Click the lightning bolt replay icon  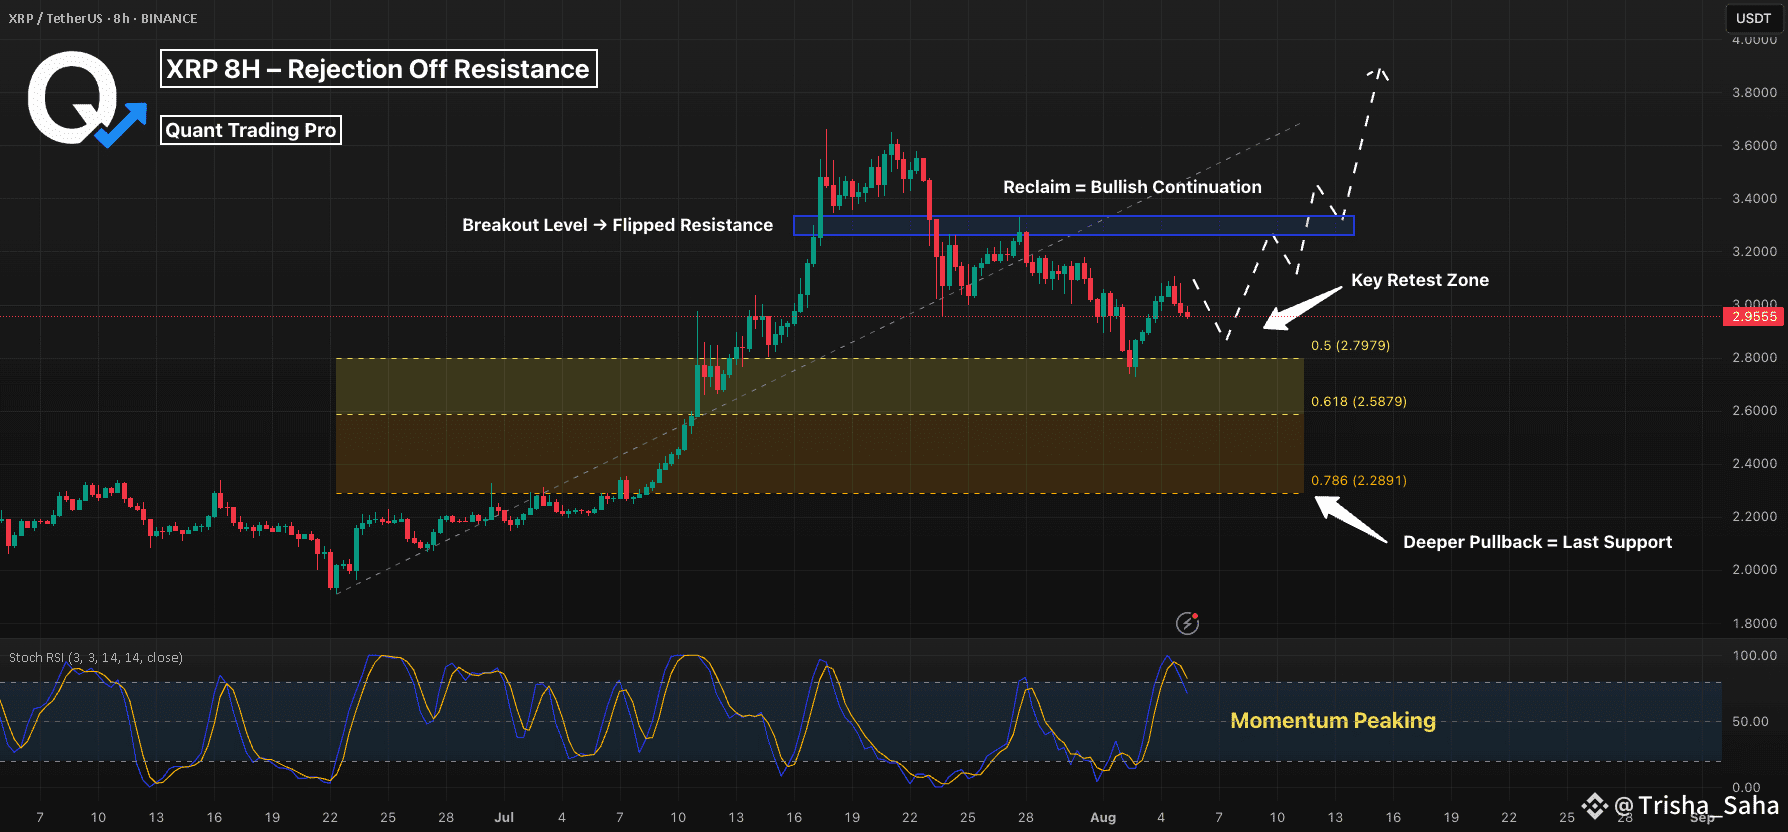click(x=1187, y=624)
